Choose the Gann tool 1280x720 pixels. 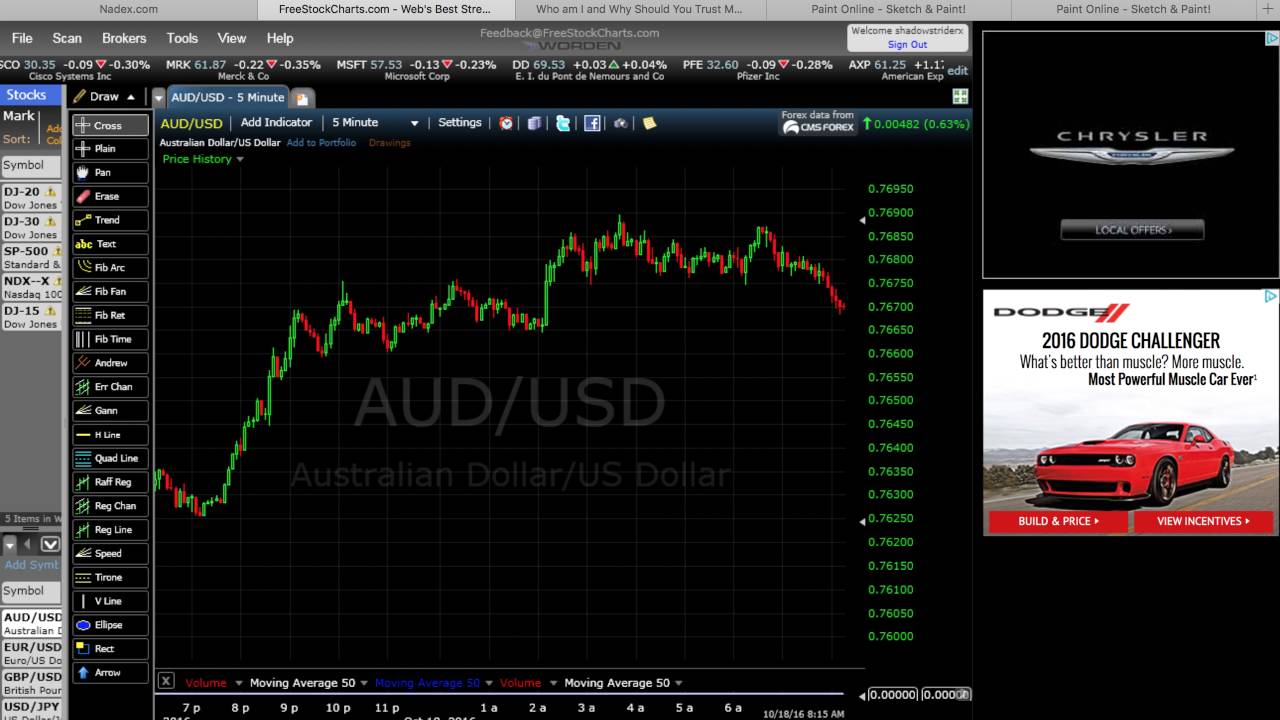point(110,411)
